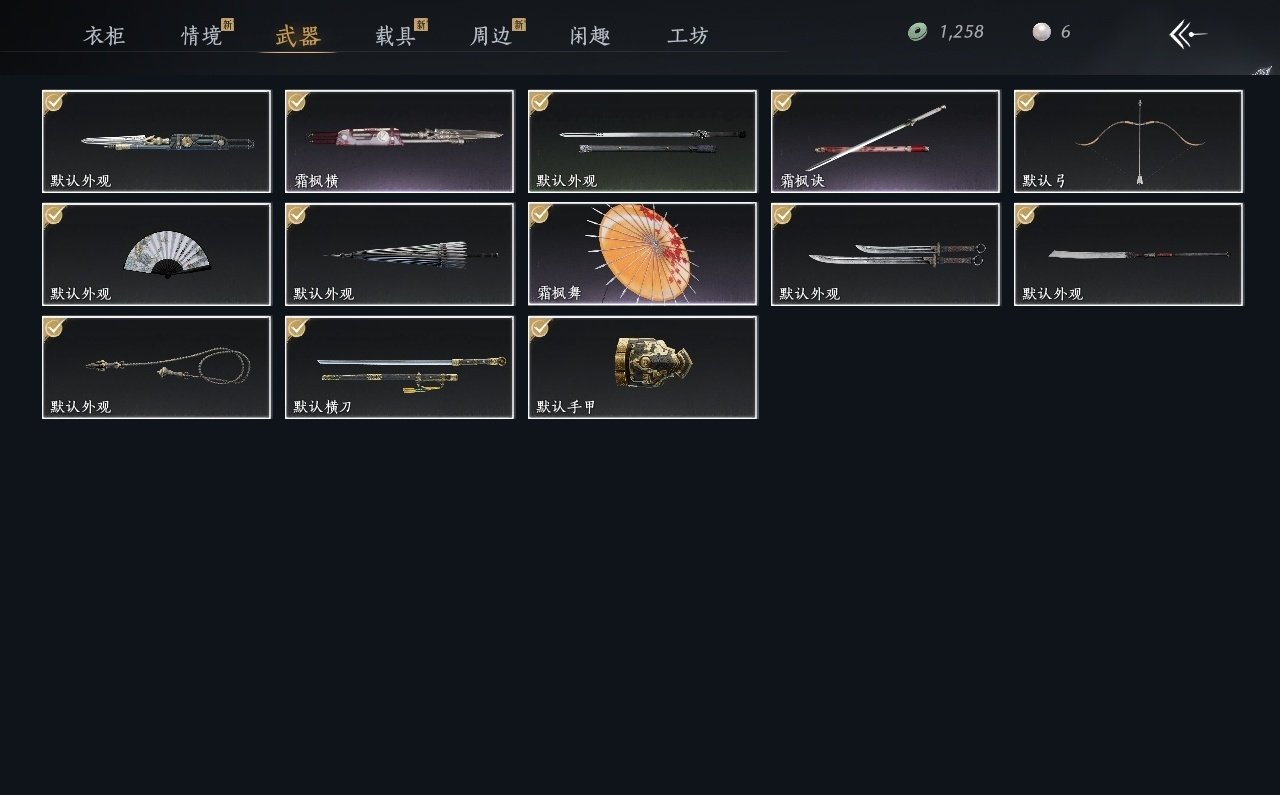Select the white folding fan skin
The width and height of the screenshot is (1280, 795).
[x=156, y=254]
